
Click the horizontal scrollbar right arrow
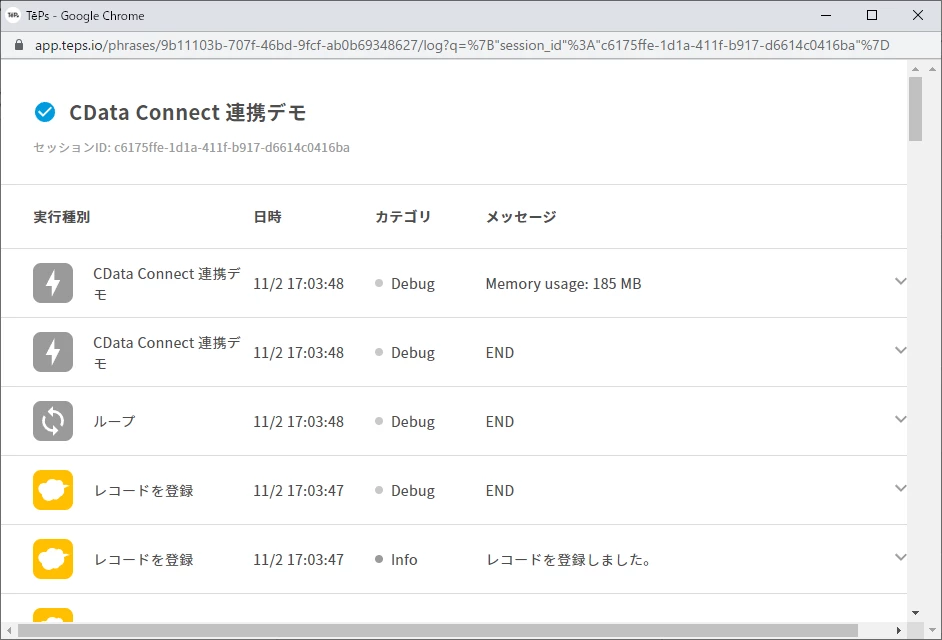coord(899,630)
